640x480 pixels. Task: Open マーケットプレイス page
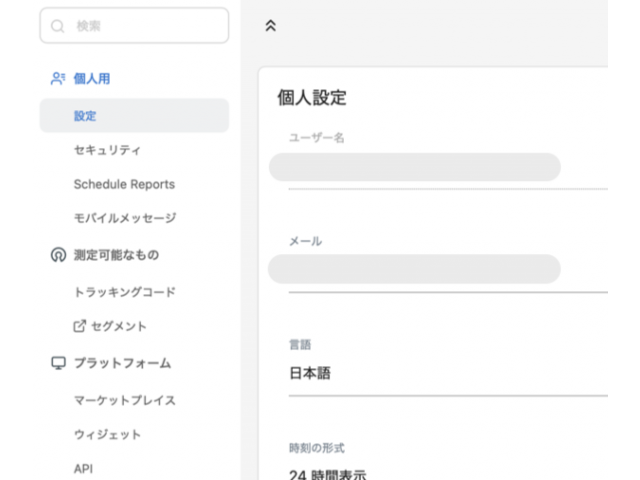[x=125, y=400]
